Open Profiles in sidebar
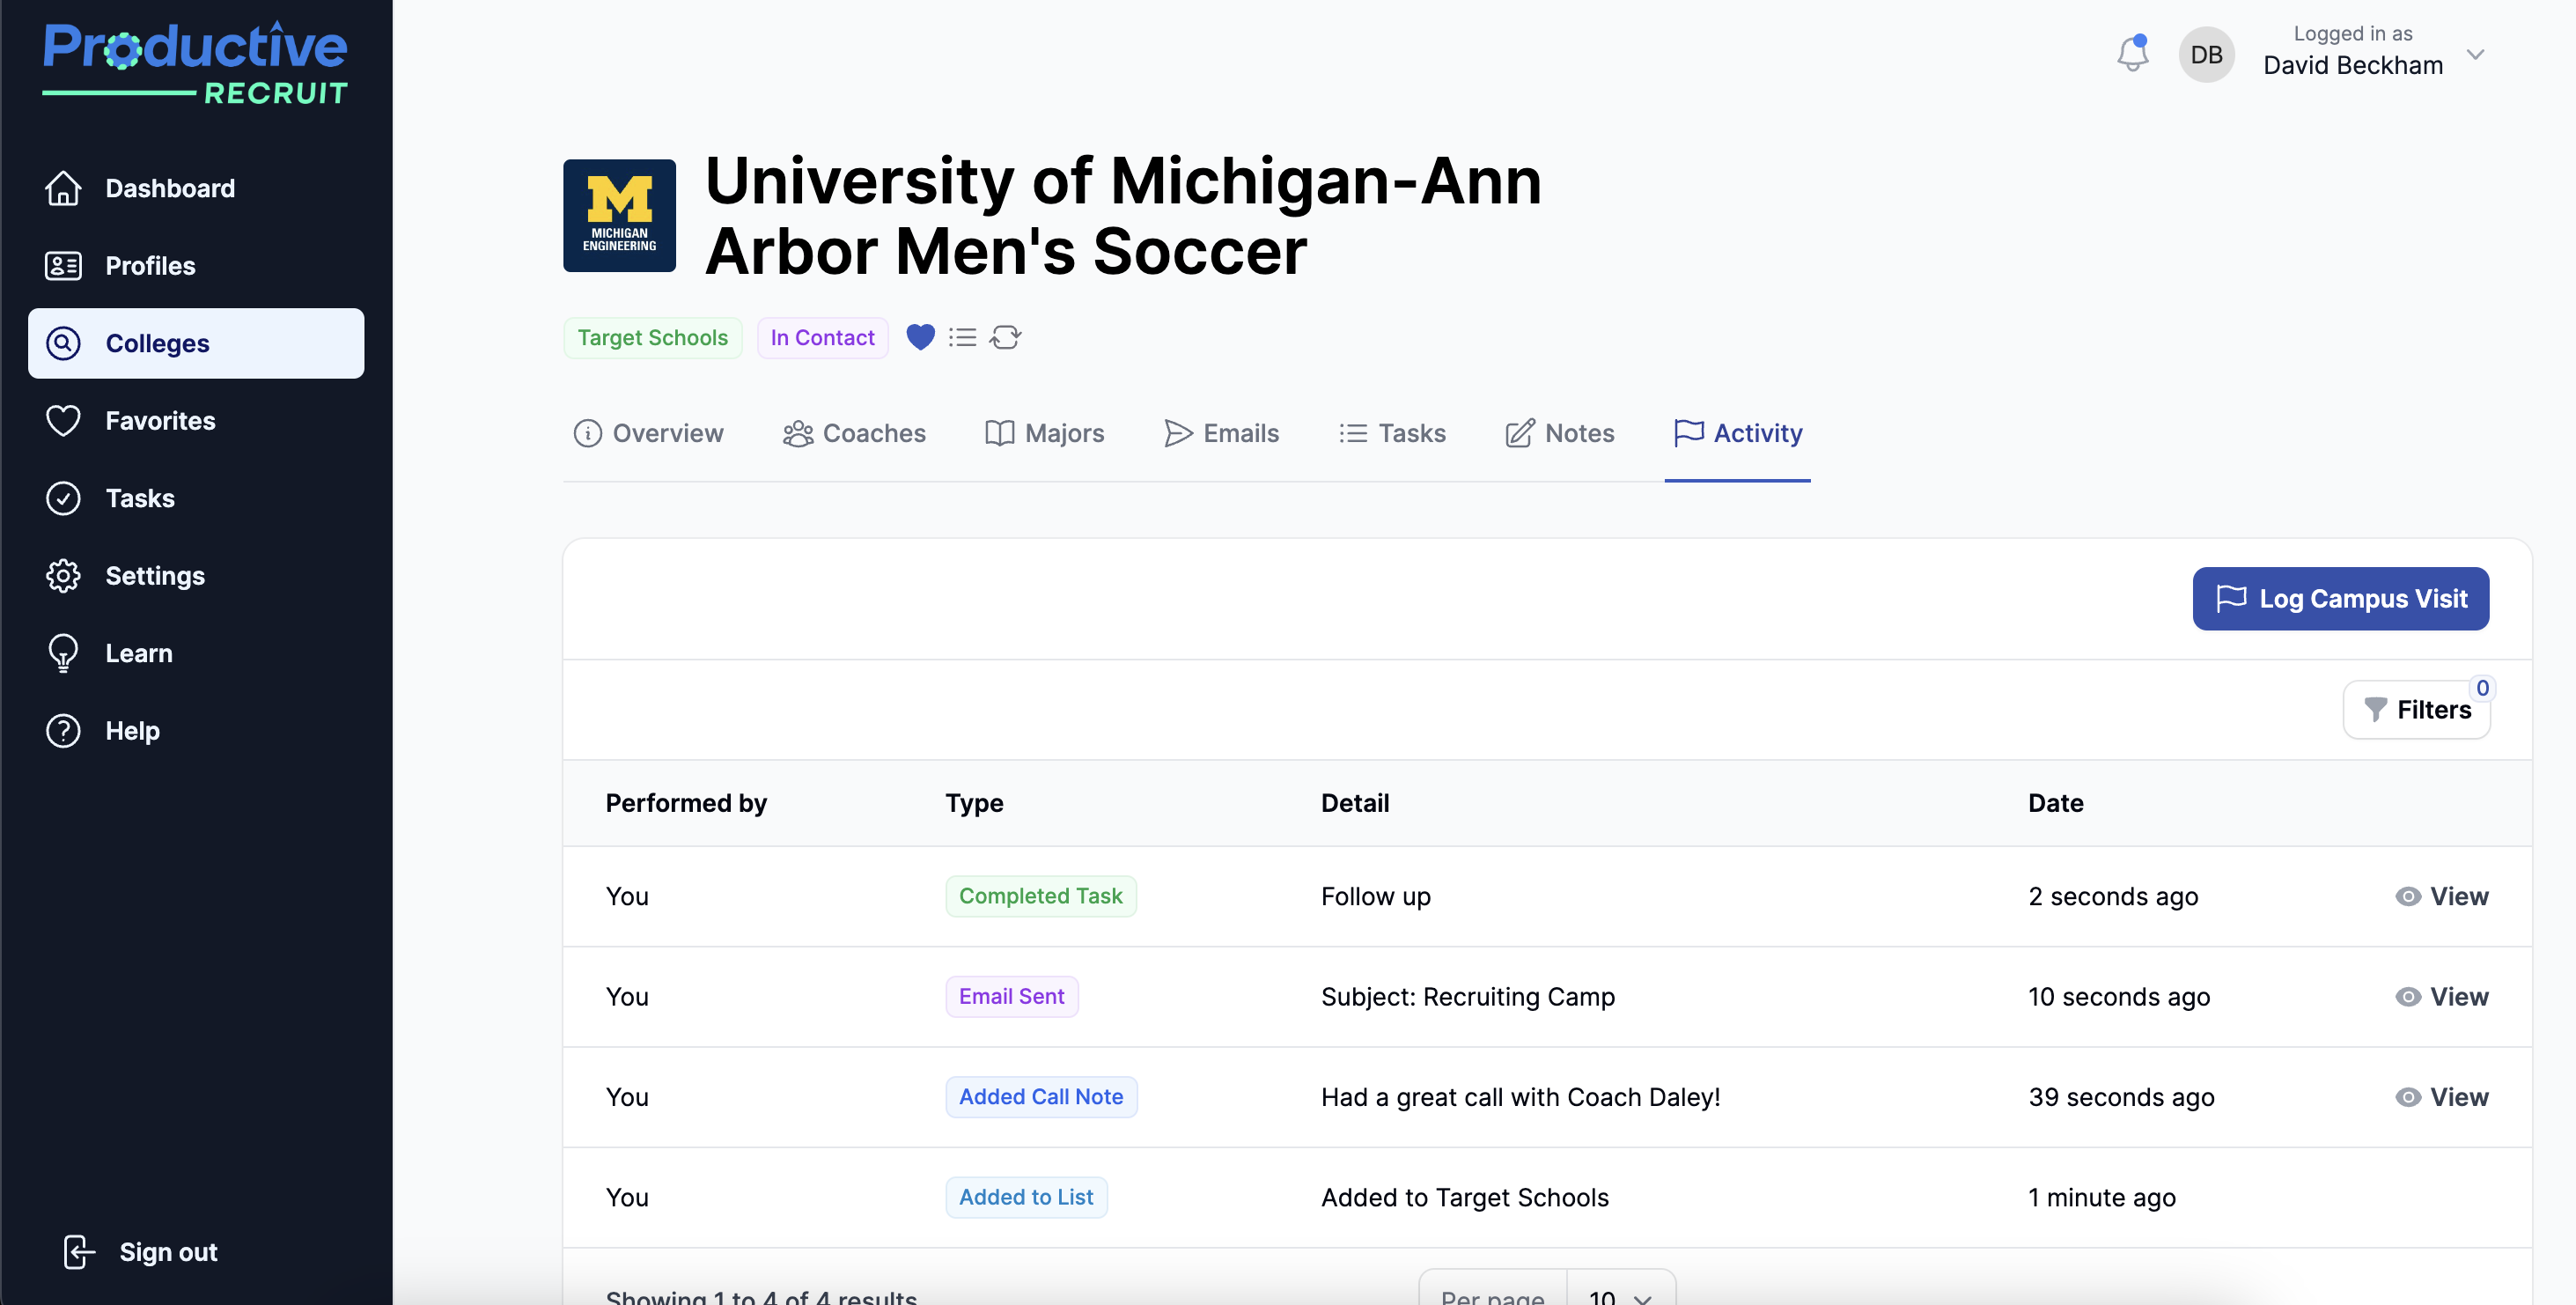Viewport: 2576px width, 1305px height. (196, 266)
